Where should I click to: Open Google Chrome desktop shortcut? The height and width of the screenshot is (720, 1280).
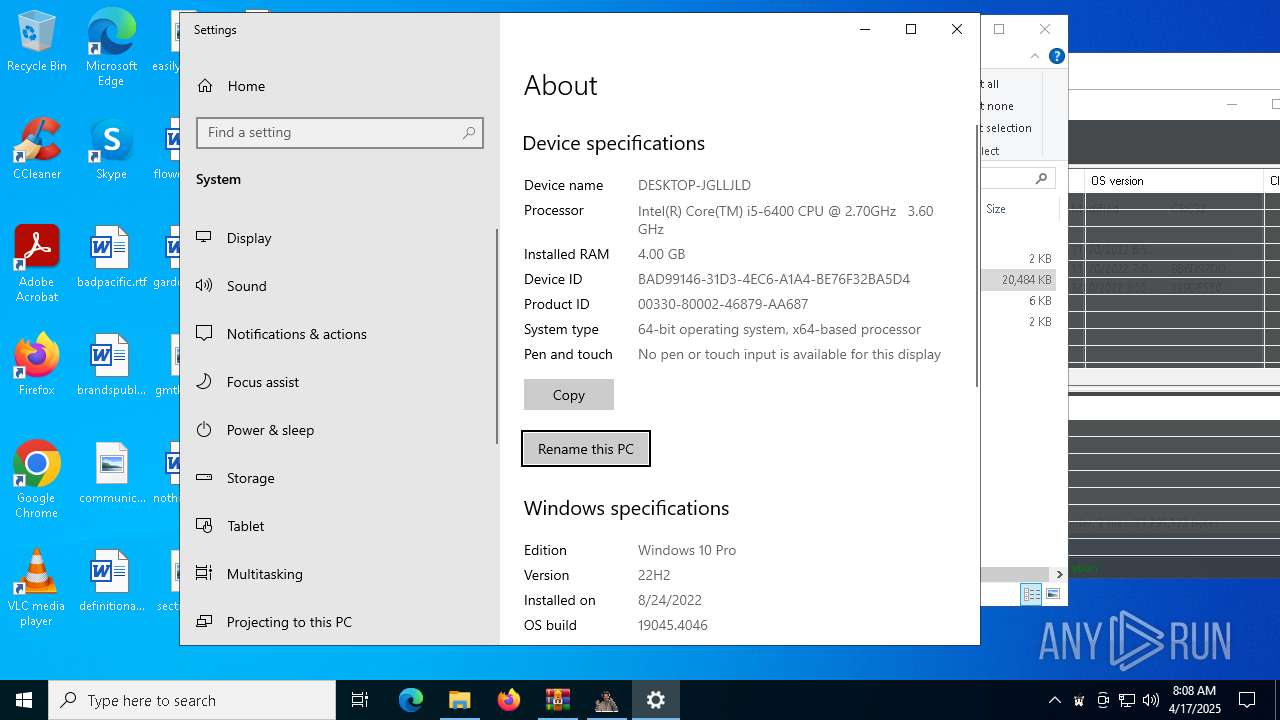point(37,480)
